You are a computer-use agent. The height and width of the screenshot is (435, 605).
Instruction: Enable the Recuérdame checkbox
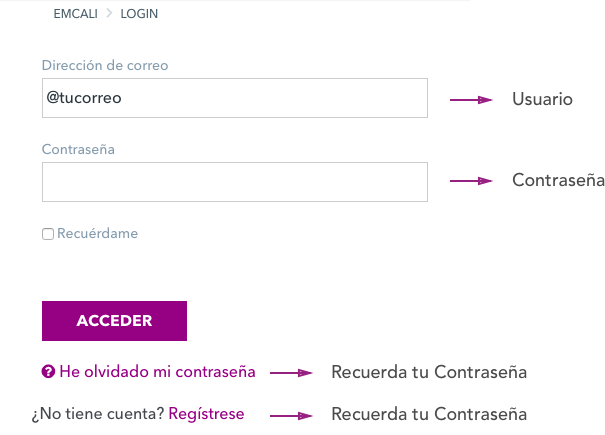(48, 234)
